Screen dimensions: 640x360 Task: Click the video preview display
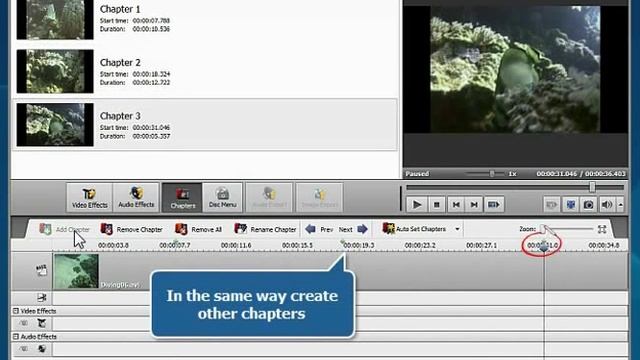515,69
